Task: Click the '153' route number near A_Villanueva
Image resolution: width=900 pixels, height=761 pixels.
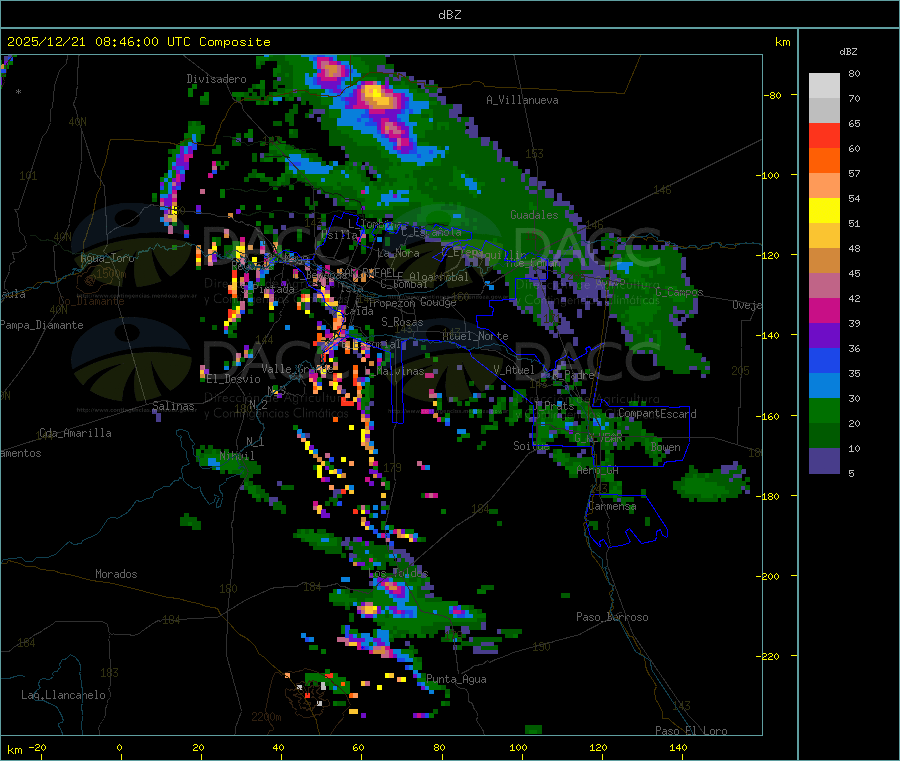Action: coord(534,154)
